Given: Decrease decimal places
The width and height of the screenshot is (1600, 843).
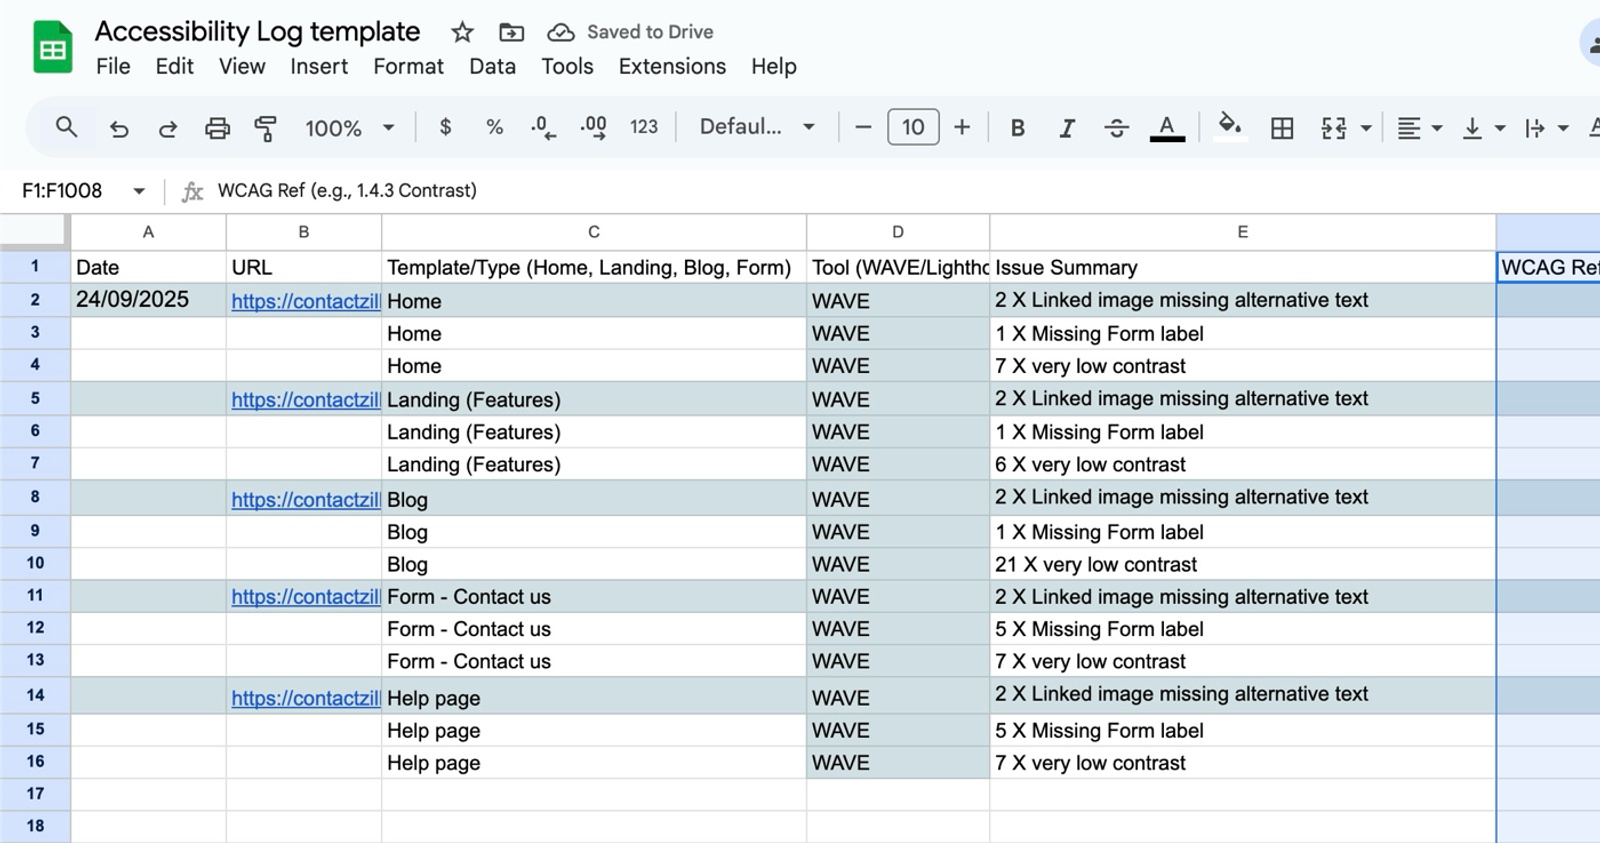Looking at the screenshot, I should pos(543,127).
